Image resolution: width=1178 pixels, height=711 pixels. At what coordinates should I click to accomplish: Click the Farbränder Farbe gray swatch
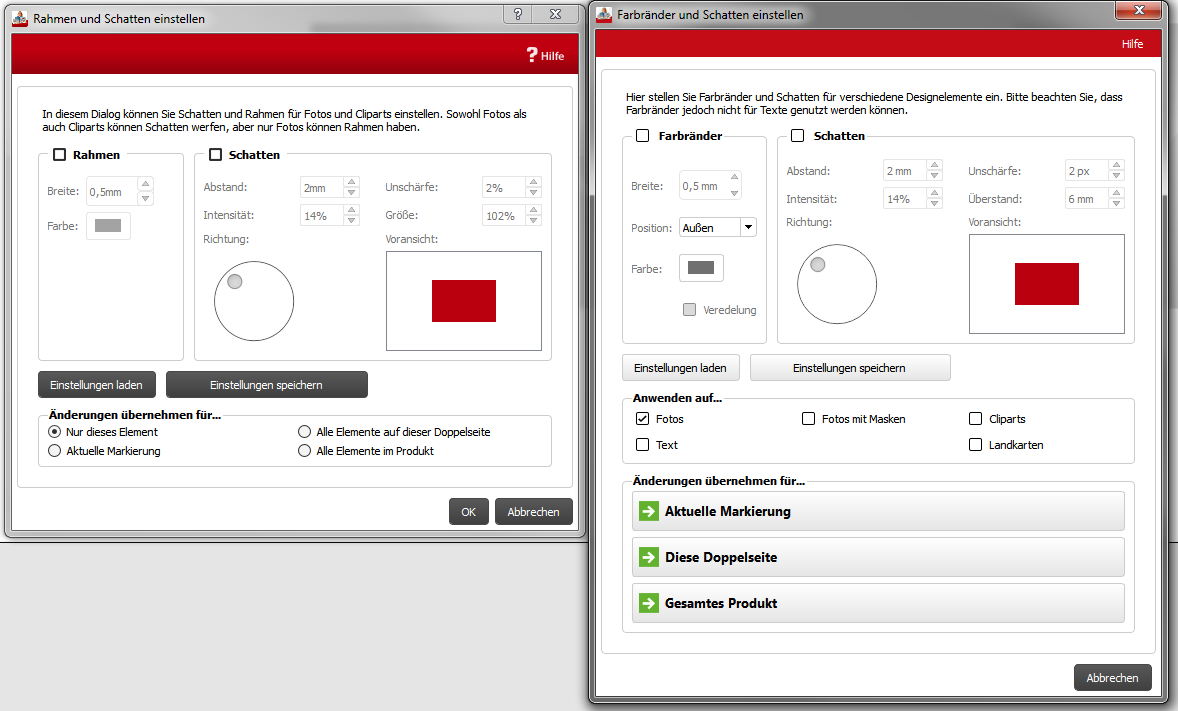(x=701, y=268)
